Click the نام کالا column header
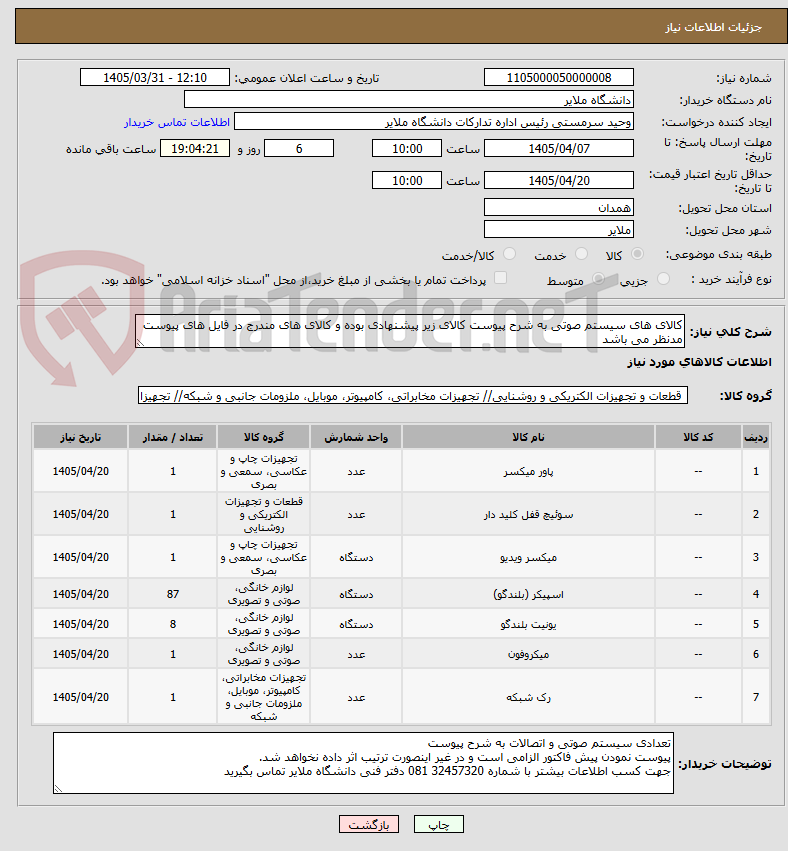 pos(528,437)
